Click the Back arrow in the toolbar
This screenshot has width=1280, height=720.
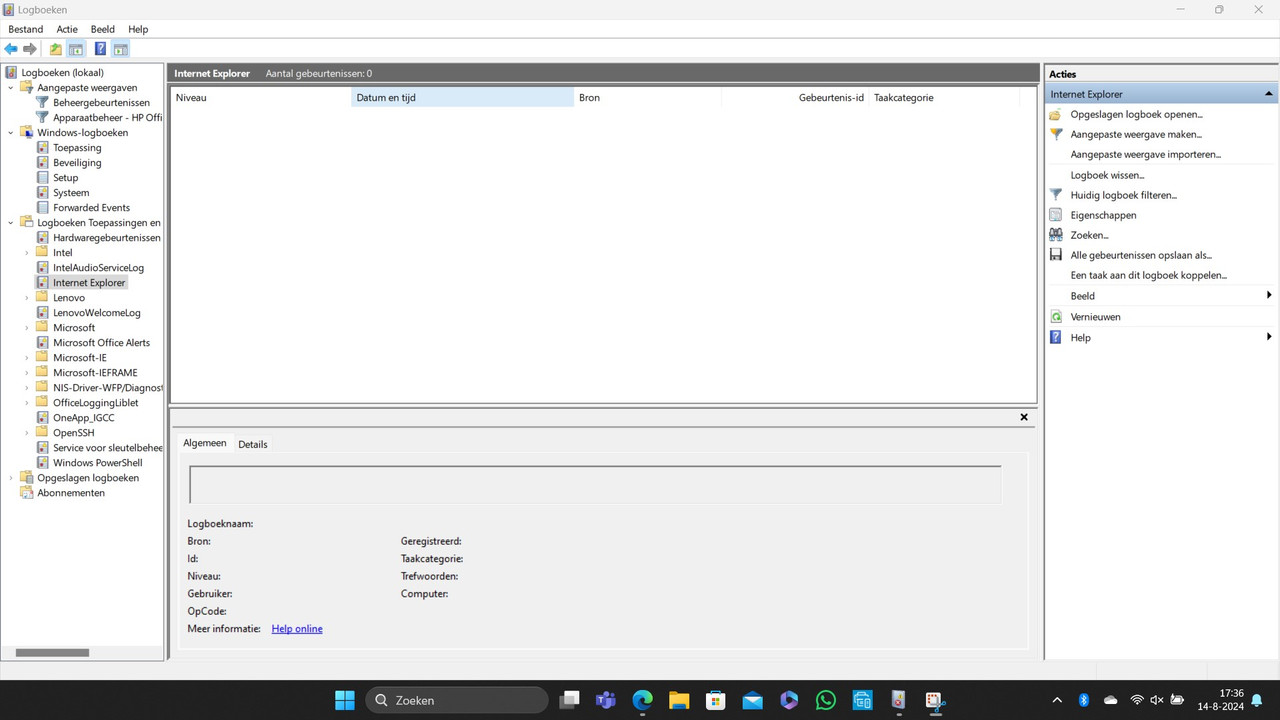(11, 49)
